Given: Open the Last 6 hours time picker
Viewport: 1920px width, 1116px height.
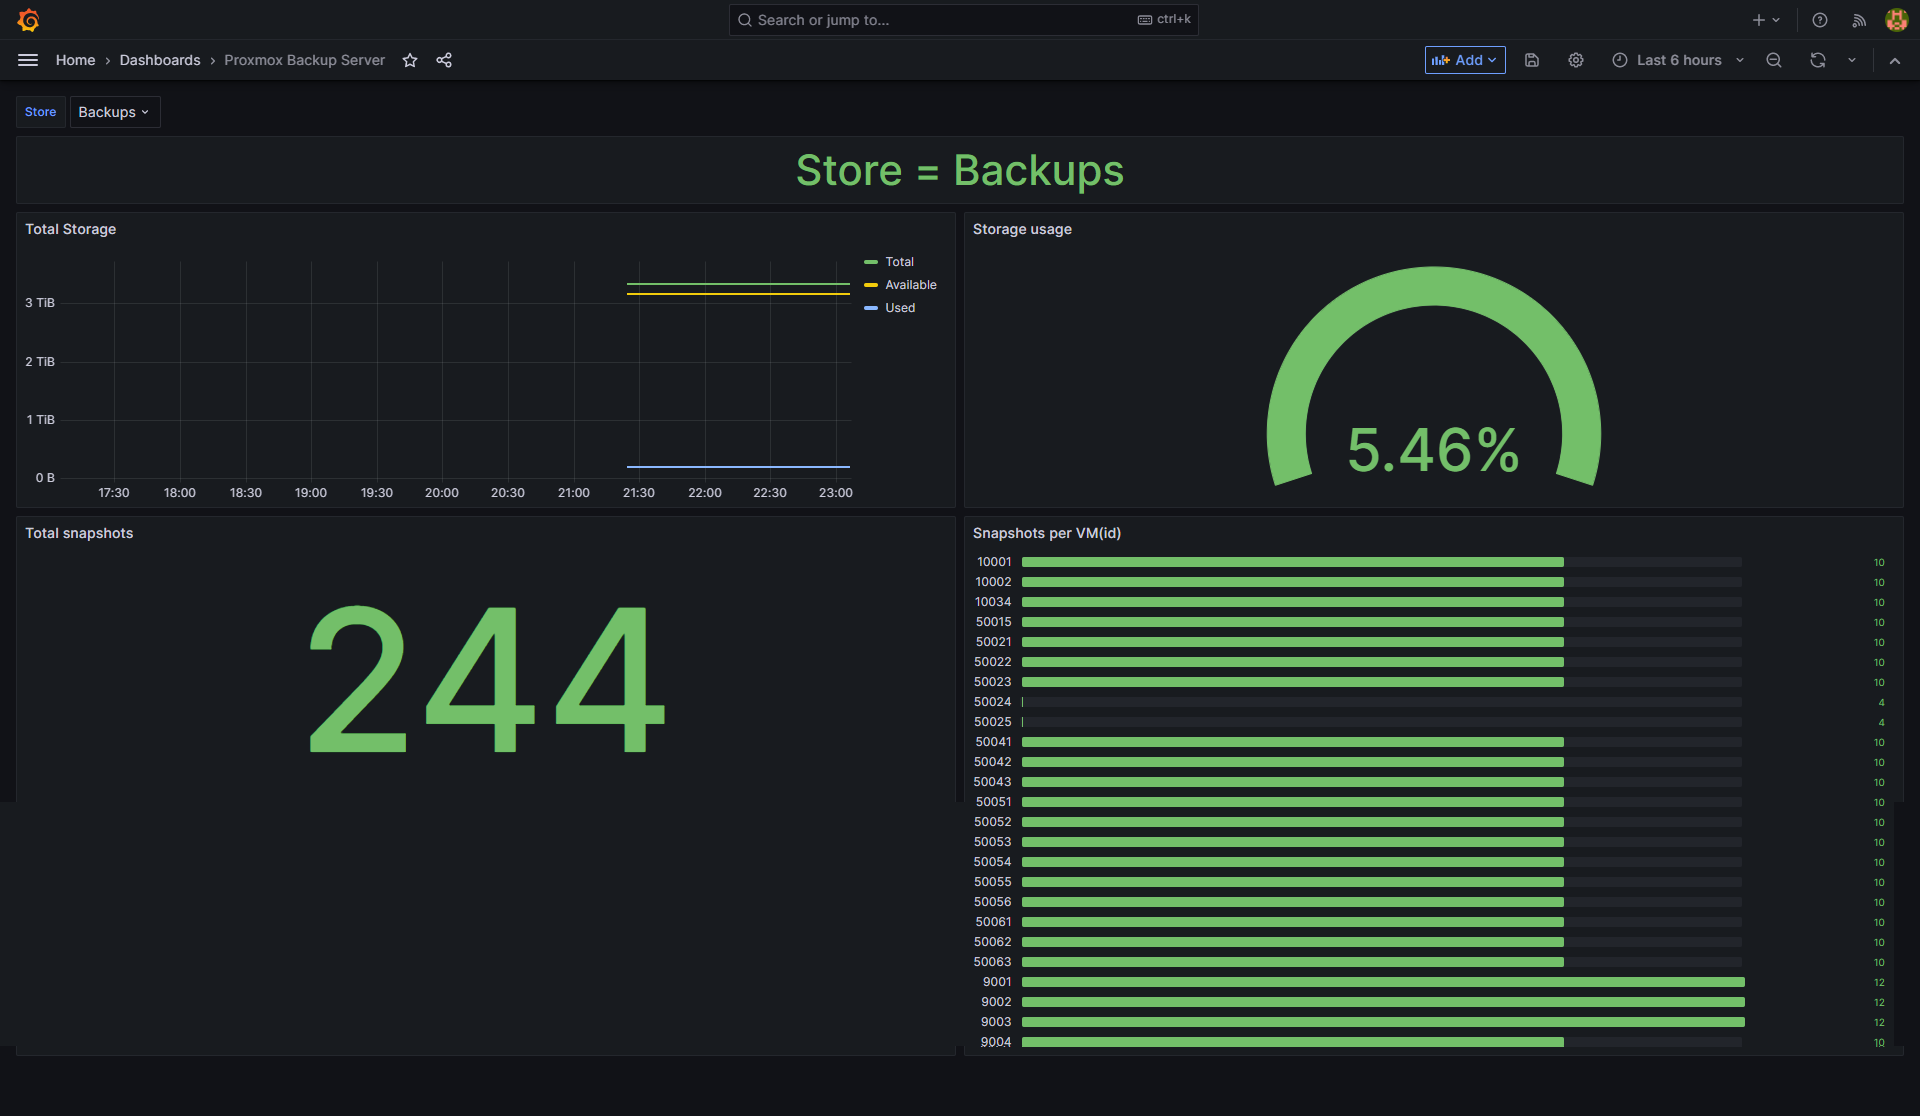Looking at the screenshot, I should (1678, 60).
